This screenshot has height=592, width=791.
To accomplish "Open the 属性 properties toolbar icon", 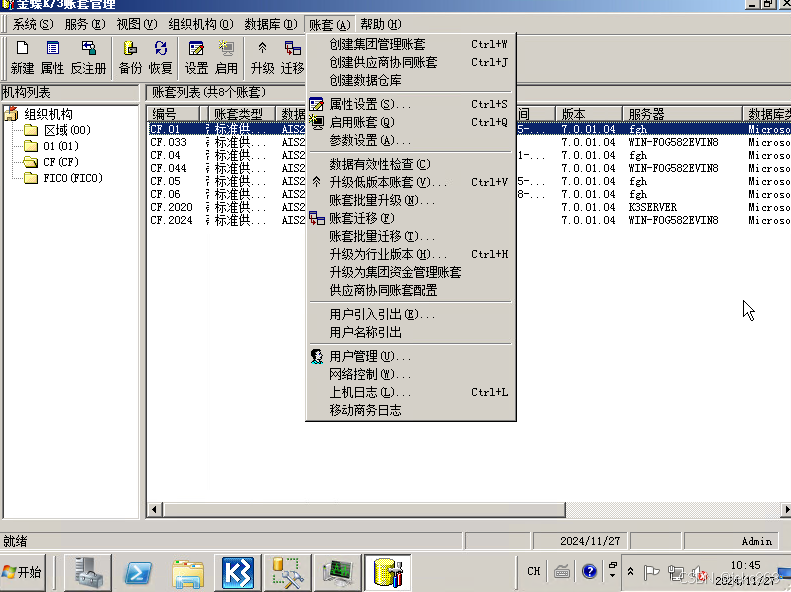I will coord(52,57).
